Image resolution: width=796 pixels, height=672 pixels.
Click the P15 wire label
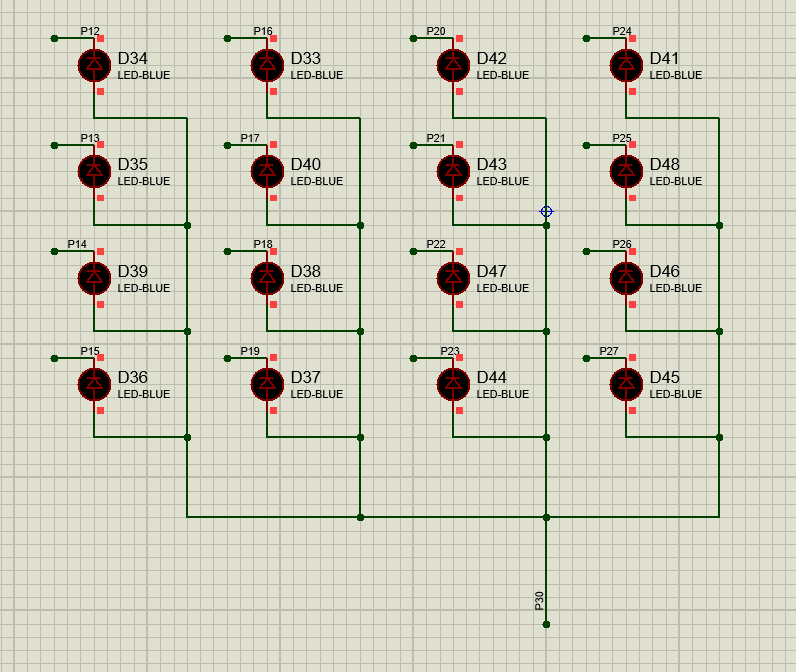tap(90, 351)
